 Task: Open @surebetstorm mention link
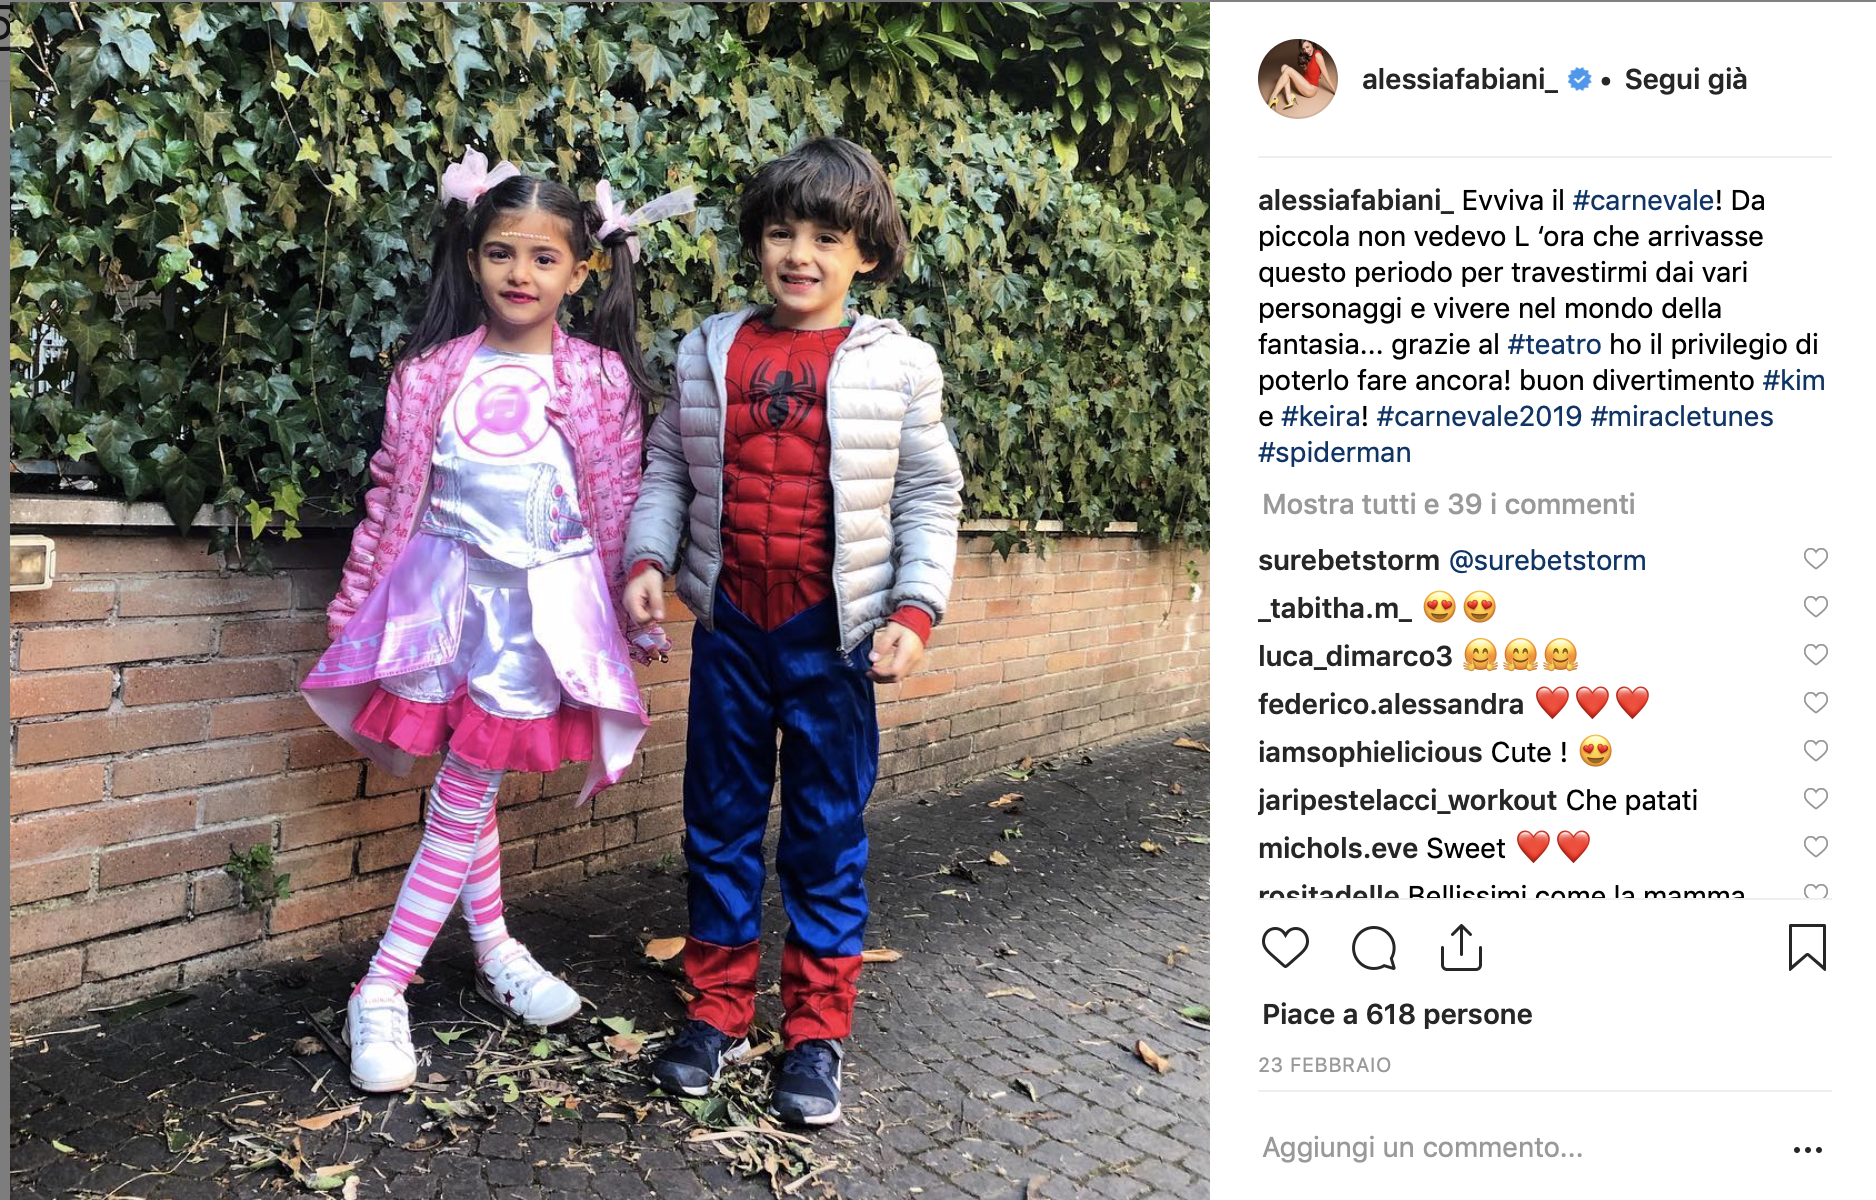(x=1547, y=560)
